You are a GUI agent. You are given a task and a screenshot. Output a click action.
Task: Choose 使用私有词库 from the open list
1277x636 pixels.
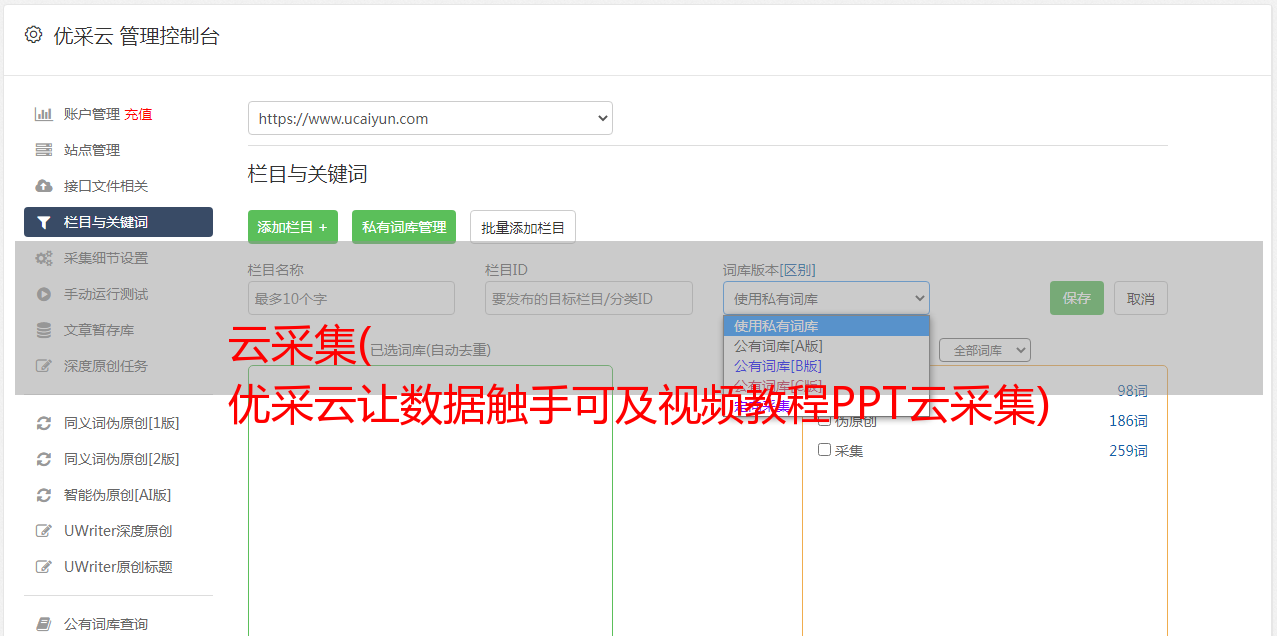click(x=826, y=326)
